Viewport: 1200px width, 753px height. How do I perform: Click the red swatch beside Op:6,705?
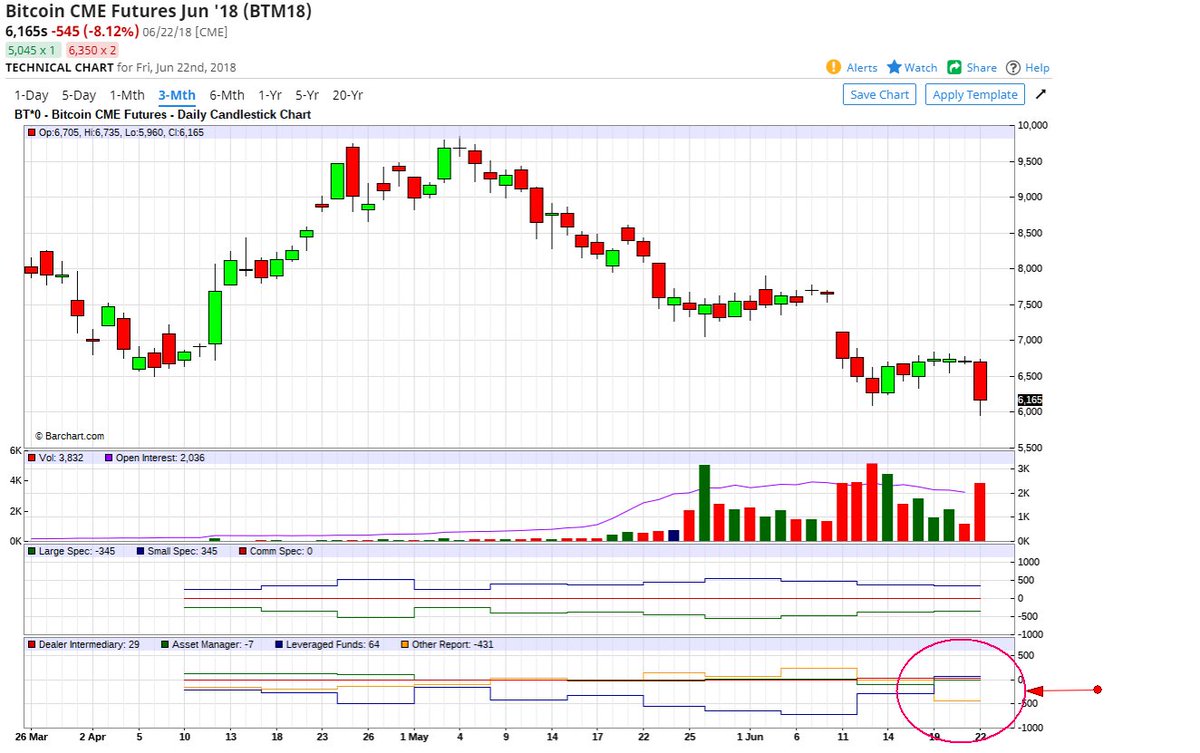(32, 132)
